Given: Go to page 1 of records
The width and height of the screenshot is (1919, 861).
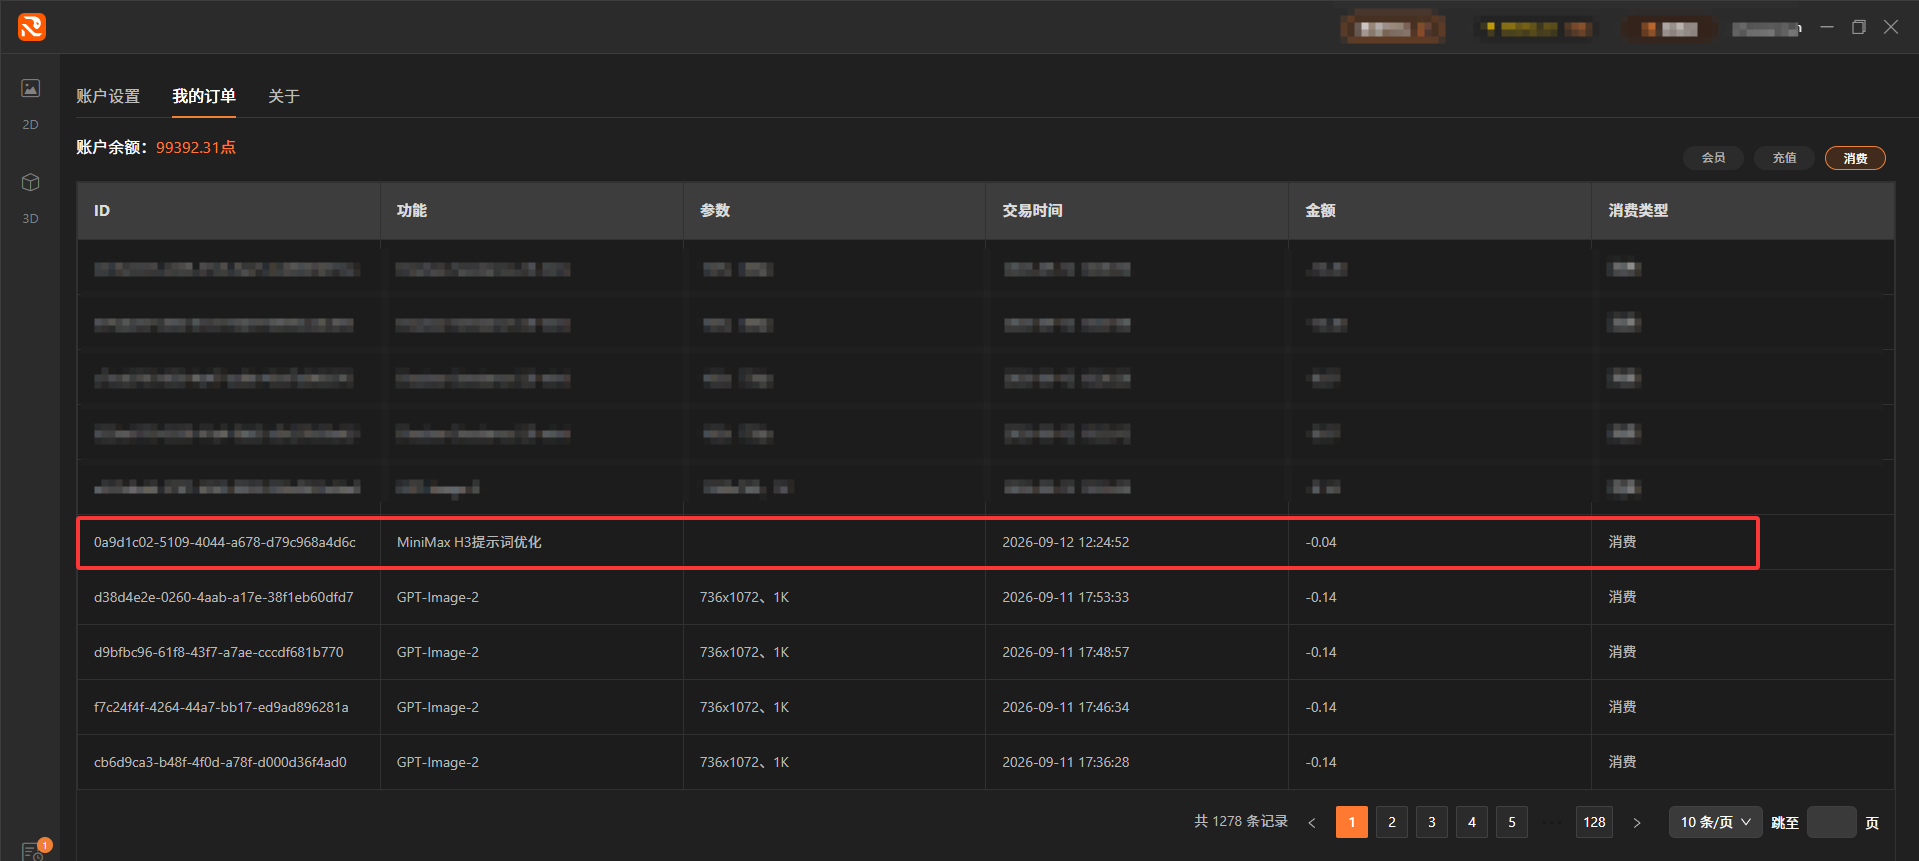Looking at the screenshot, I should click(1352, 822).
